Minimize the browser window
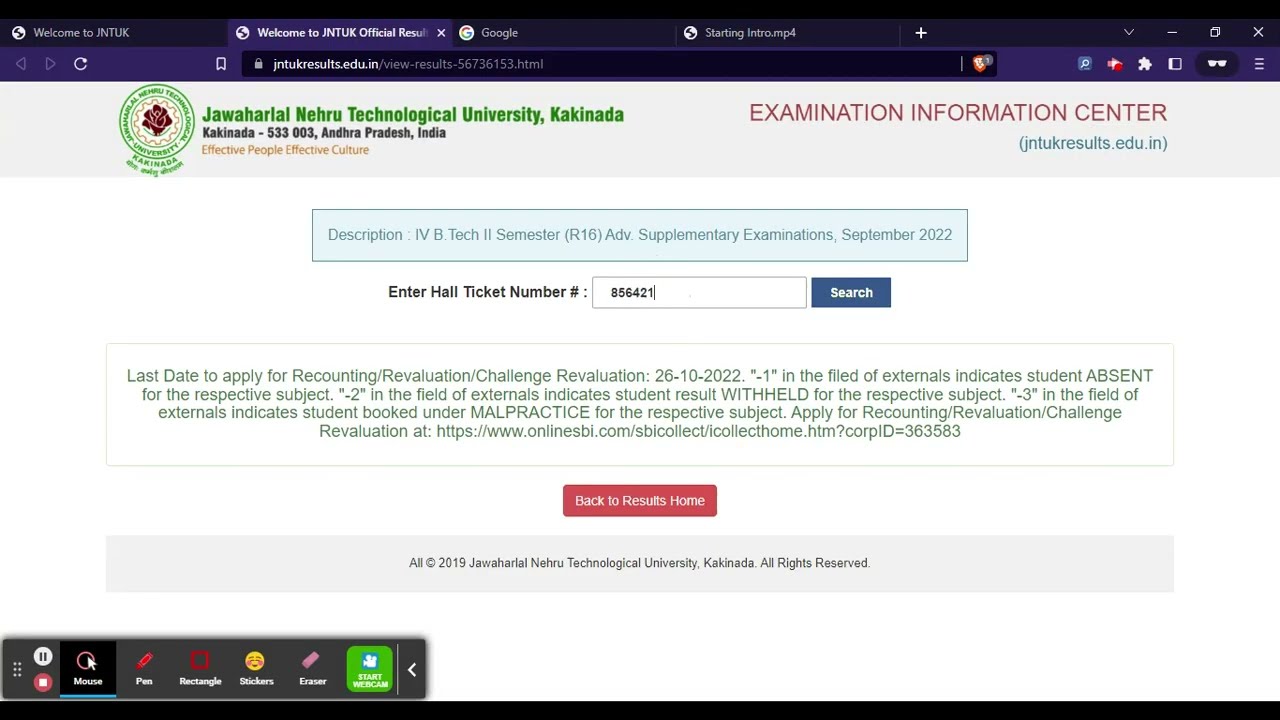Screen dimensions: 1280x720 coord(1172,33)
